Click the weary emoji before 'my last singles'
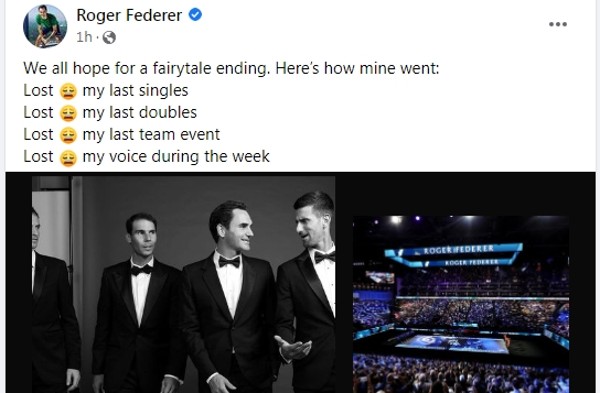 [x=68, y=91]
